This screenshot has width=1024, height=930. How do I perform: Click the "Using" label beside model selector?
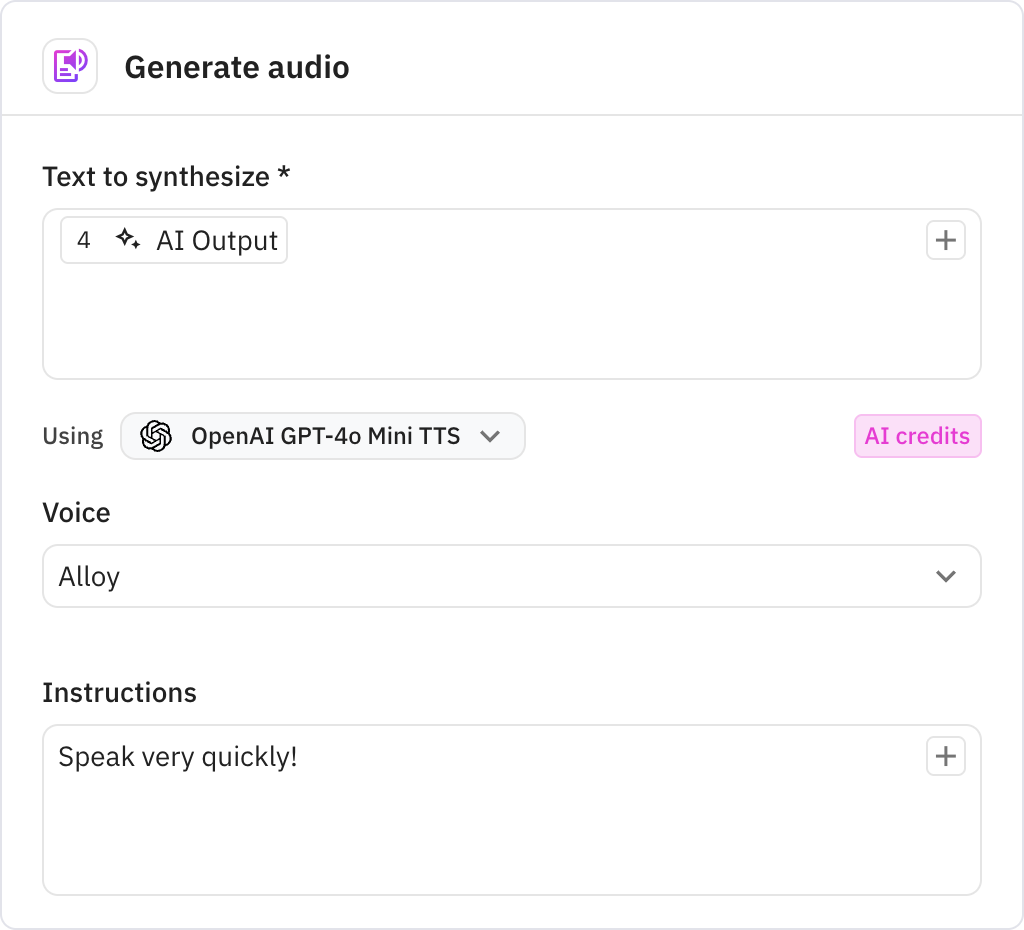point(73,436)
